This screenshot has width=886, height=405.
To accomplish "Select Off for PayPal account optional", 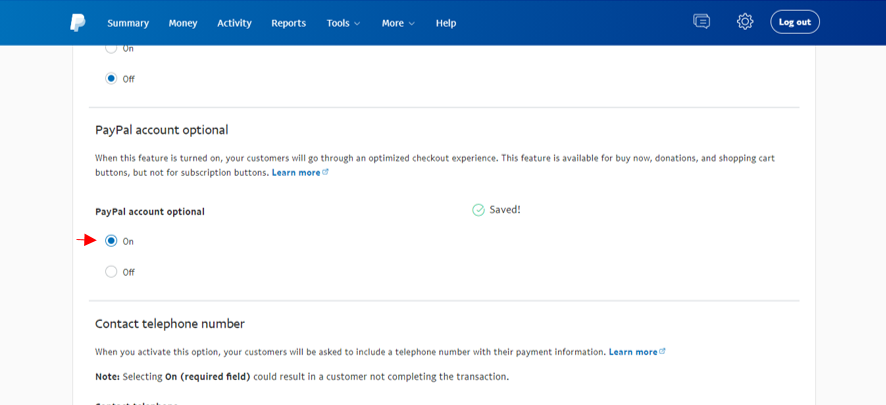I will click(x=111, y=272).
